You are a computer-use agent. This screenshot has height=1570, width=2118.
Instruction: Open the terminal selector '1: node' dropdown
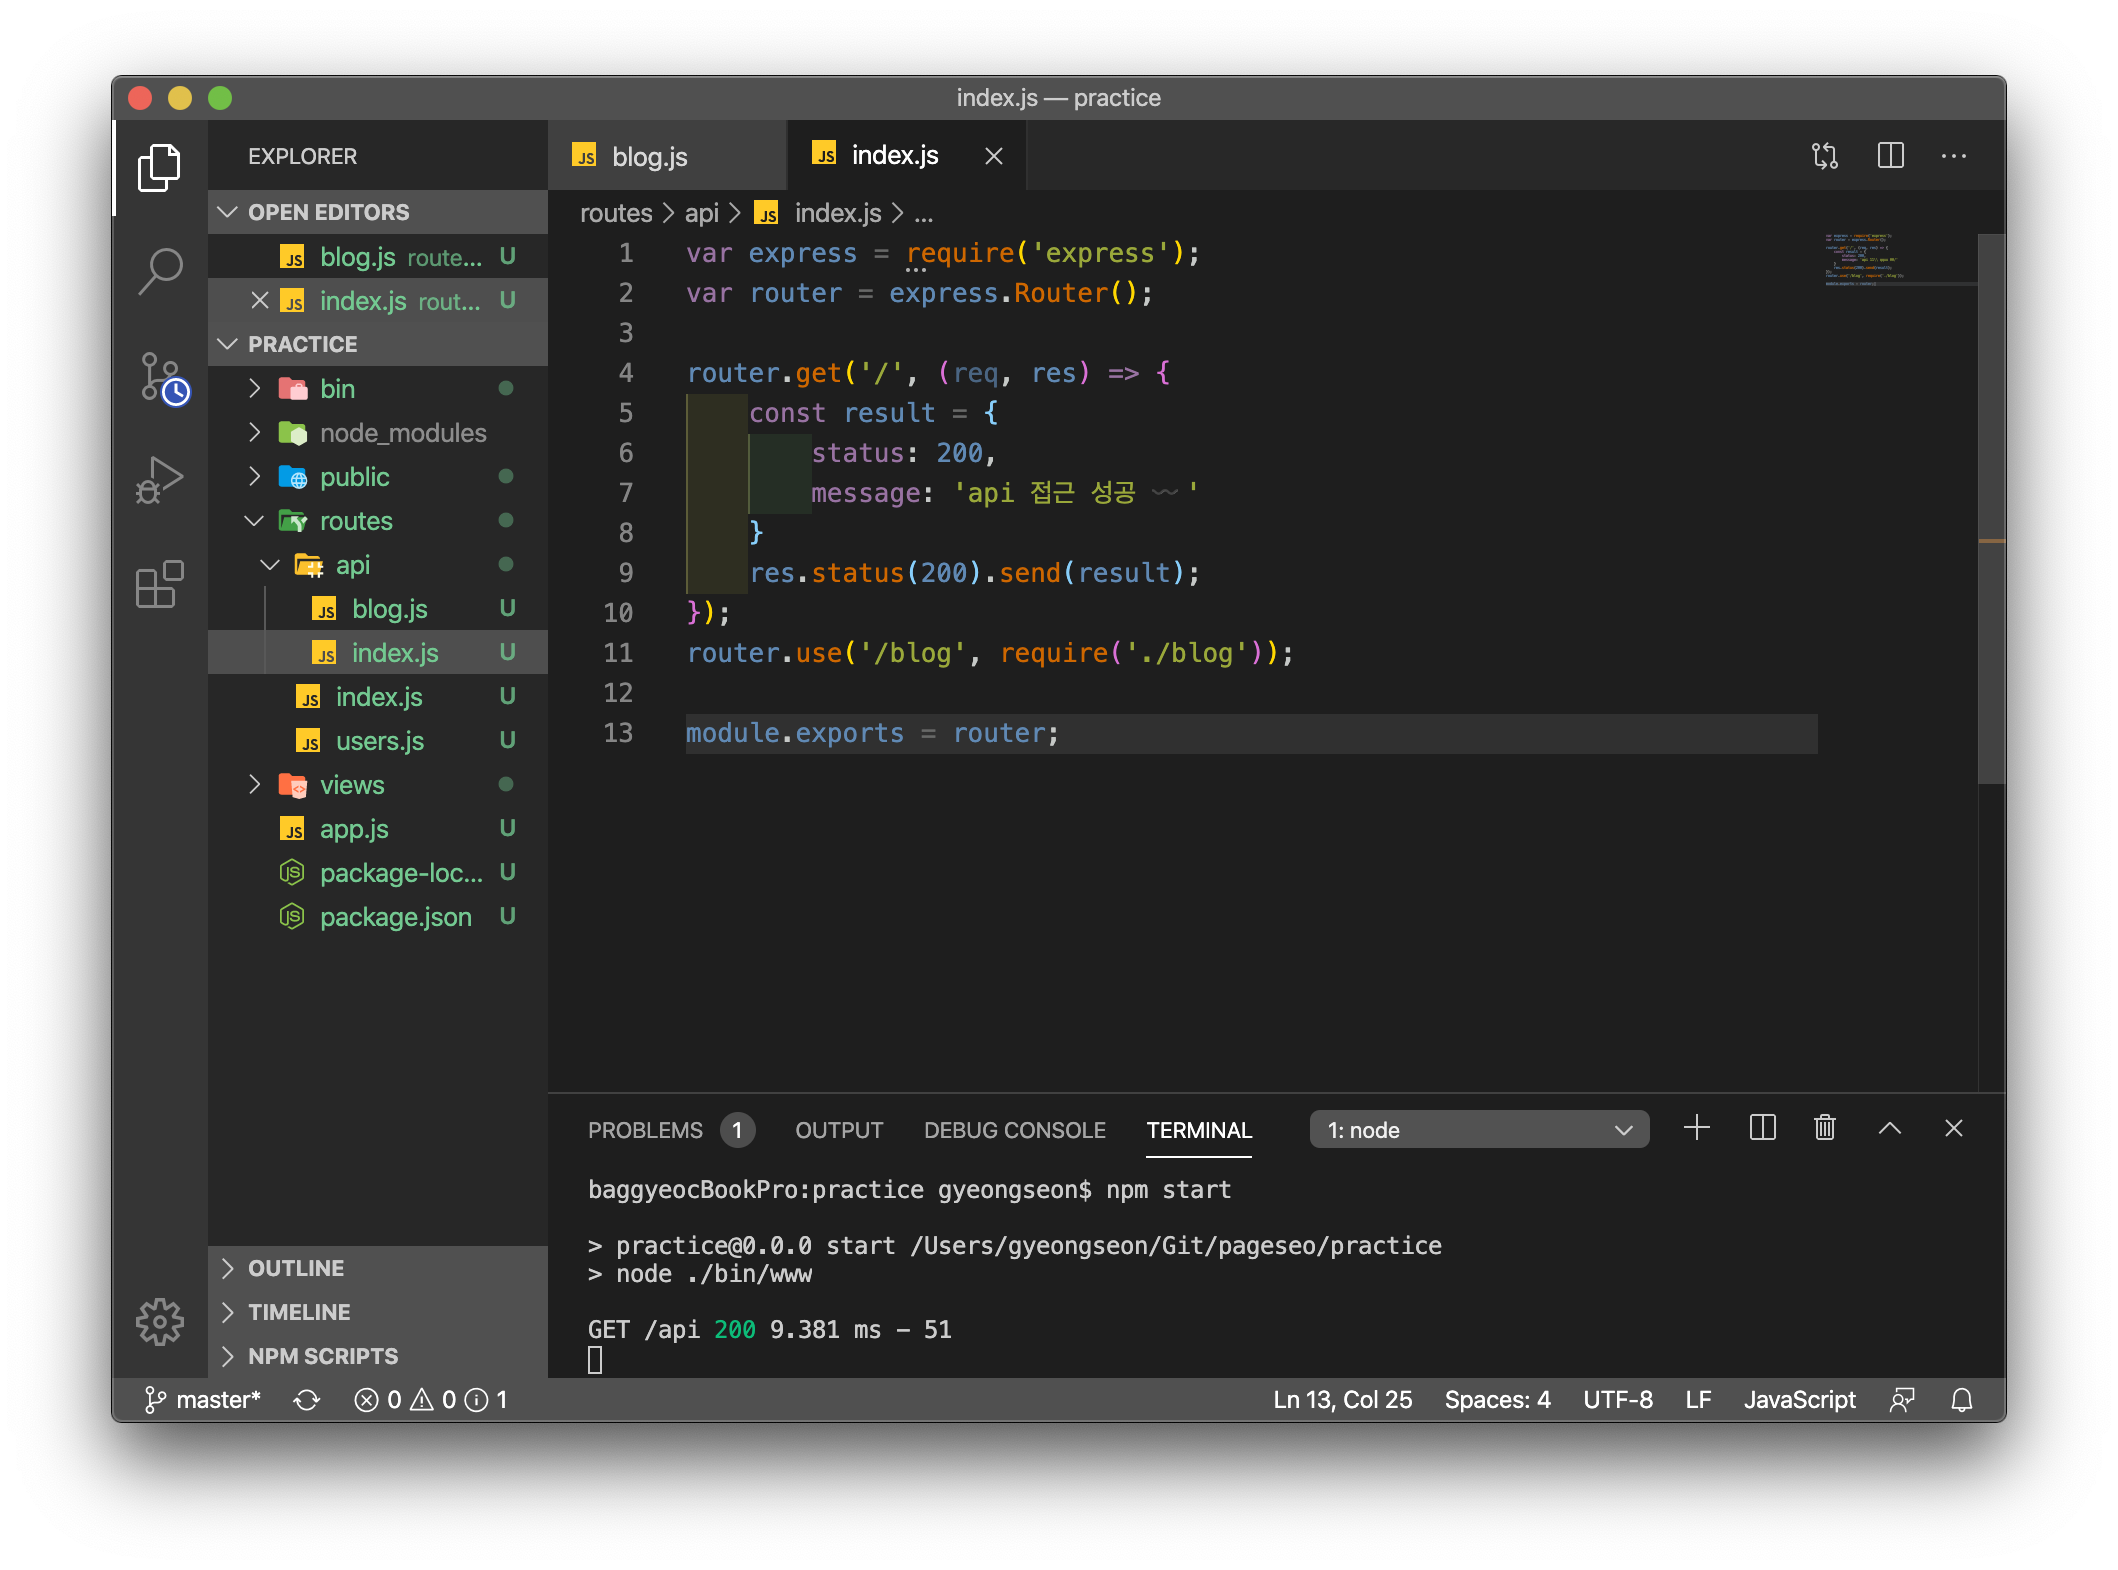1478,1130
